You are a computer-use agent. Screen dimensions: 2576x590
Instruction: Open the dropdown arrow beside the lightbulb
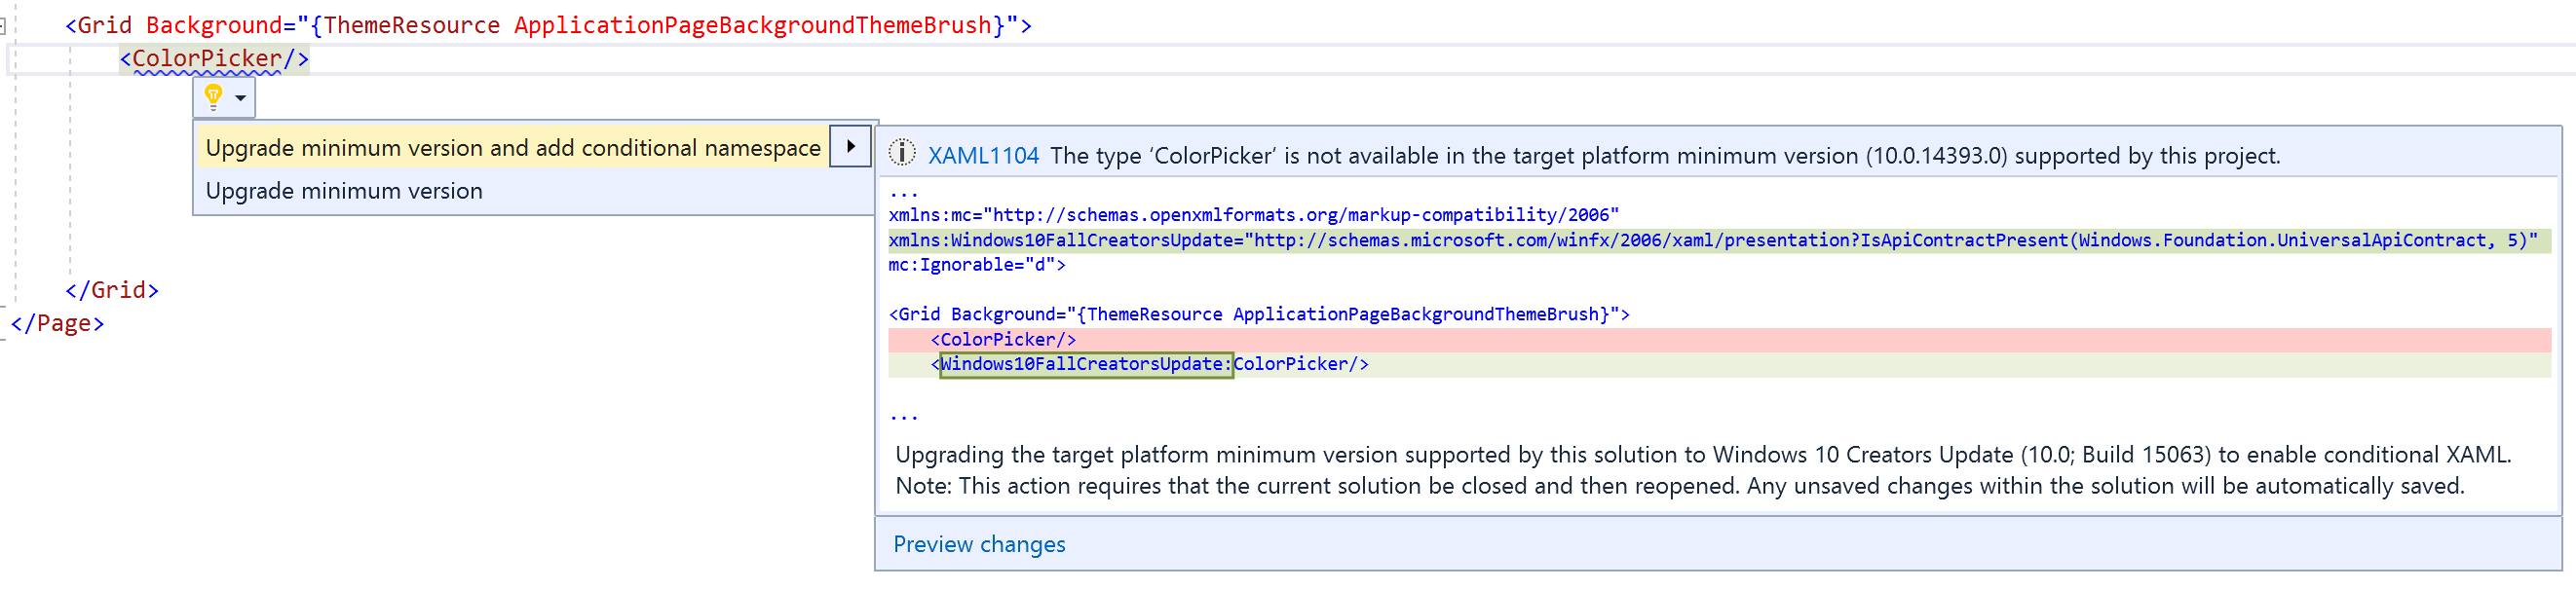tap(241, 98)
